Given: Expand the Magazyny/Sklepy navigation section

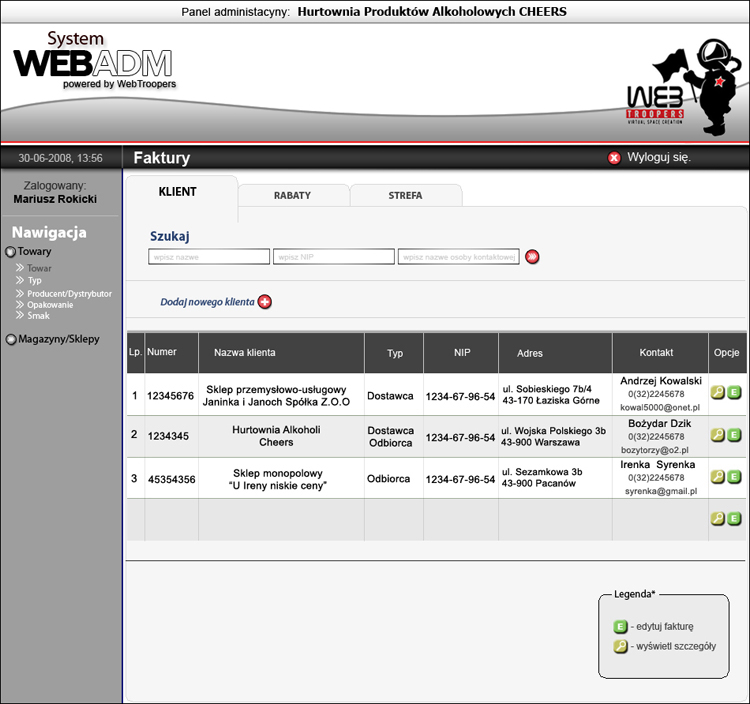Looking at the screenshot, I should click(11, 340).
